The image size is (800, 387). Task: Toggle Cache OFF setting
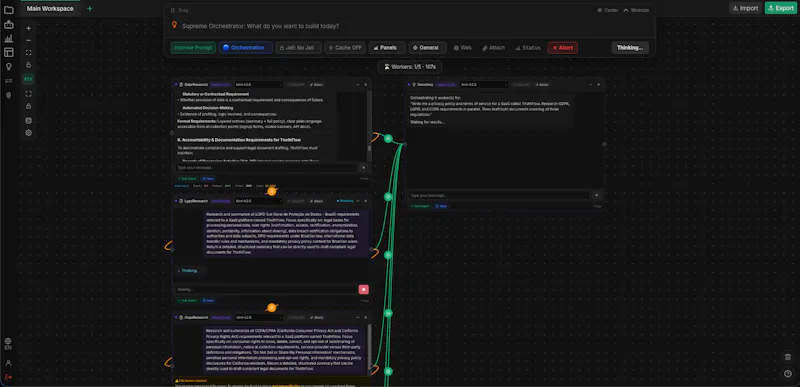[345, 47]
